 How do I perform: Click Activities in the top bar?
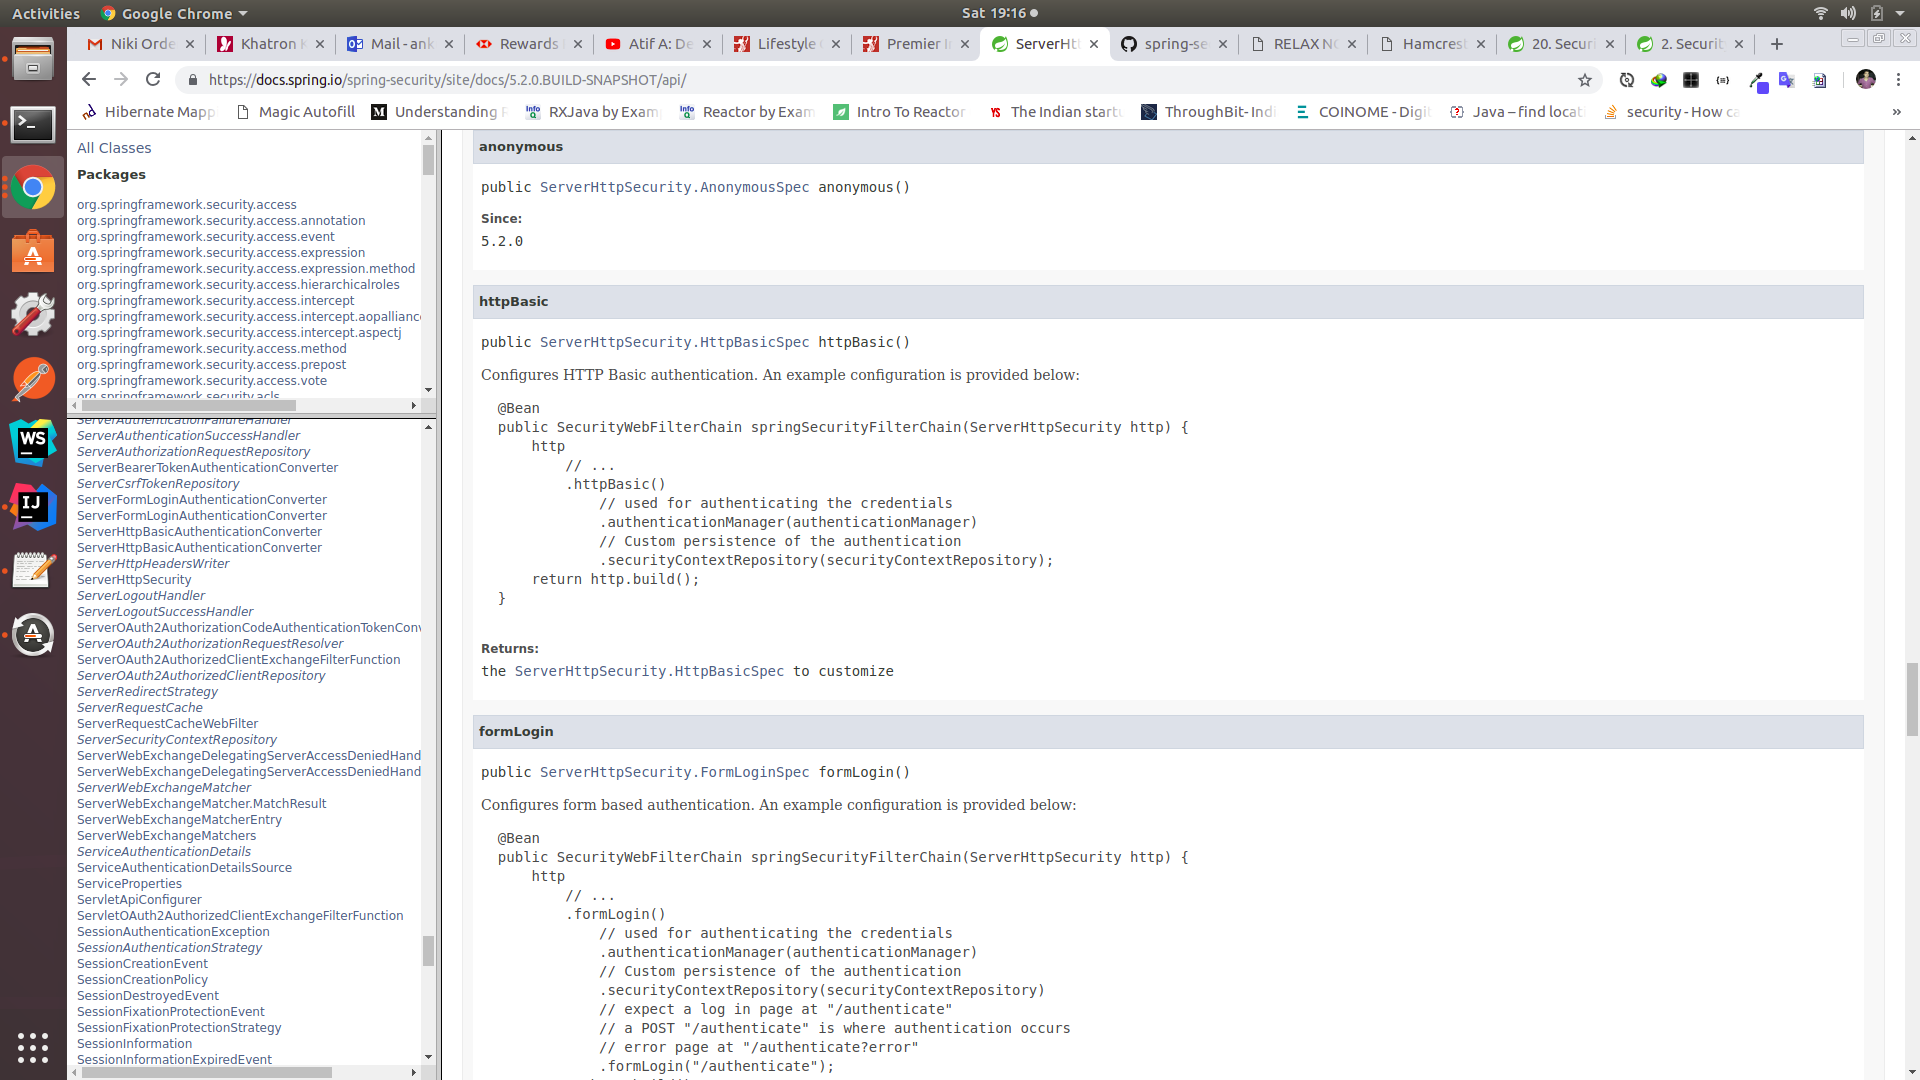click(46, 13)
